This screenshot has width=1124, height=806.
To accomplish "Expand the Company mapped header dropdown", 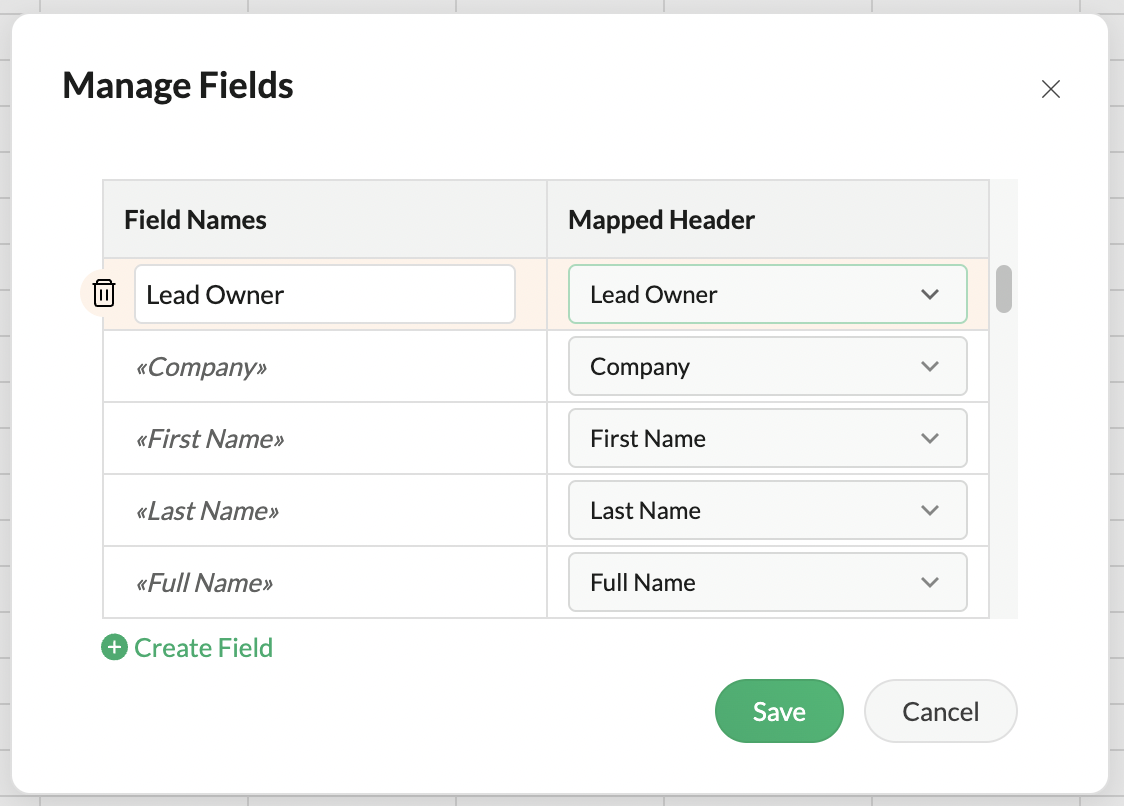I will (767, 366).
